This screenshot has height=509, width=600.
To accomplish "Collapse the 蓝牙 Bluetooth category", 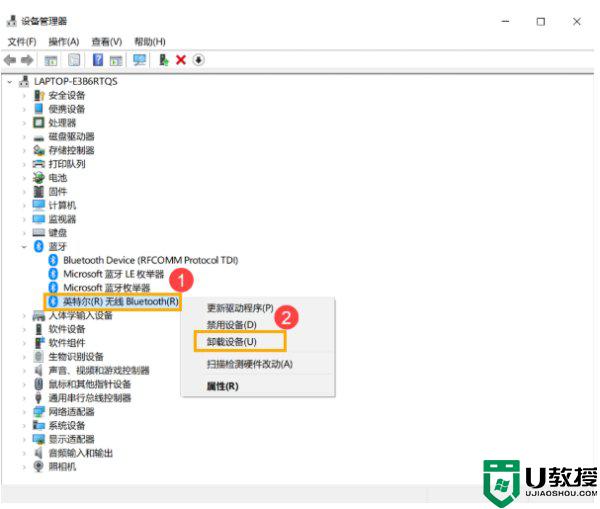I will (24, 246).
